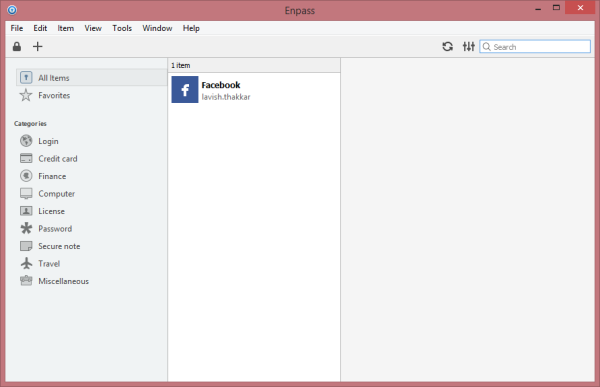Click the Facebook logo thumbnail
The height and width of the screenshot is (387, 600).
click(185, 90)
